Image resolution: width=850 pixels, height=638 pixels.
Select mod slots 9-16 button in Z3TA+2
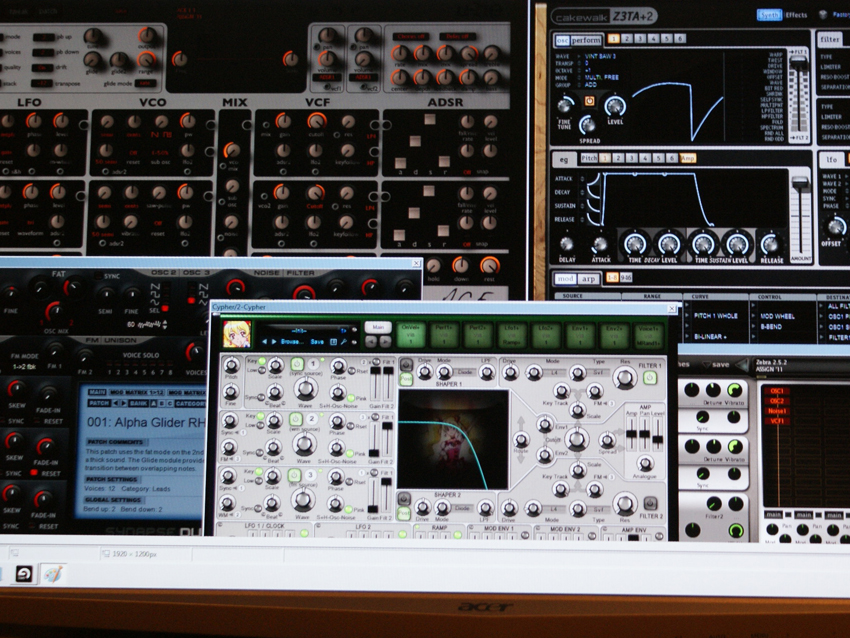click(x=626, y=278)
